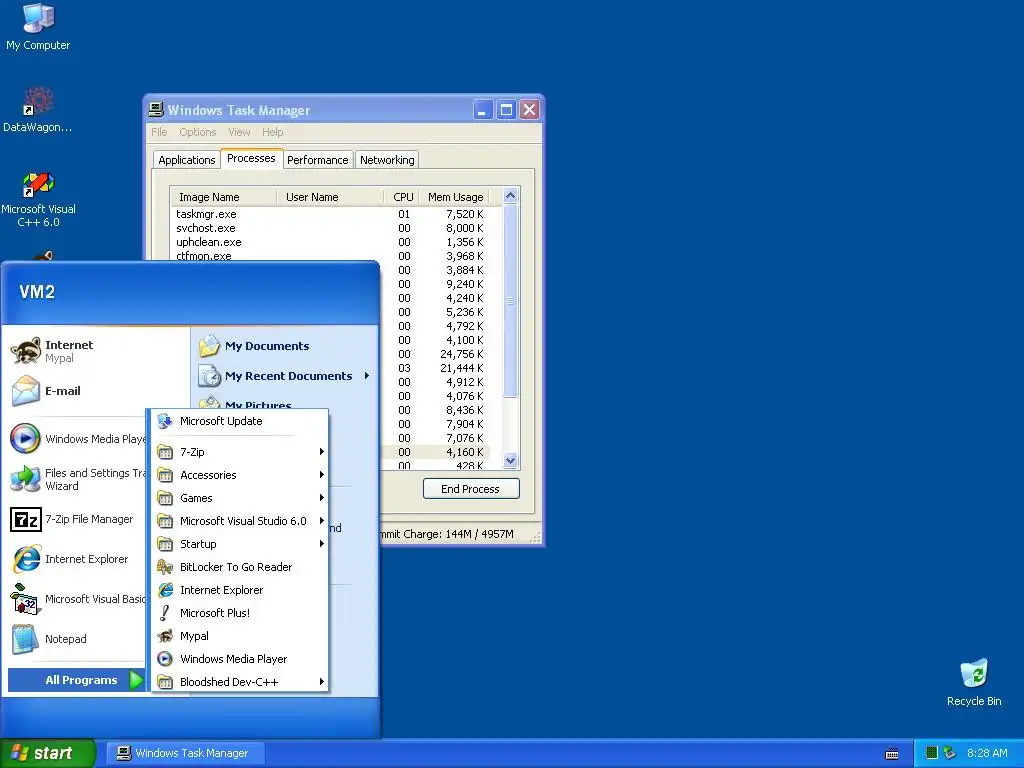
Task: Switch to the Performance tab
Action: (x=317, y=160)
